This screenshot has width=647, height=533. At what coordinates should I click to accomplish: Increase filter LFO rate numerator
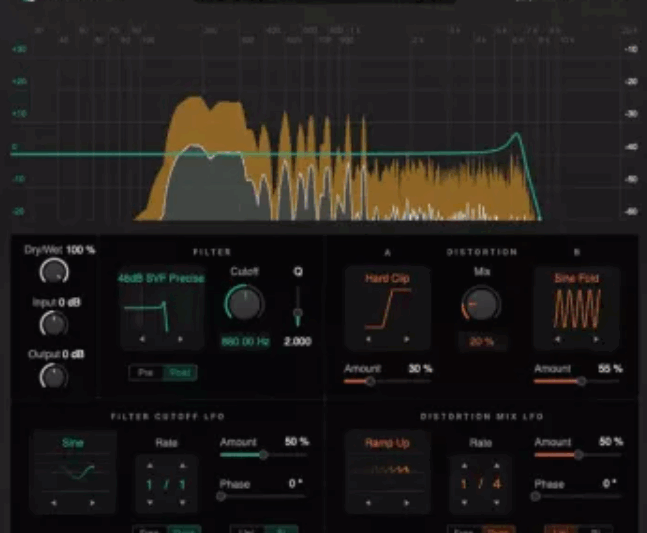[x=150, y=466]
